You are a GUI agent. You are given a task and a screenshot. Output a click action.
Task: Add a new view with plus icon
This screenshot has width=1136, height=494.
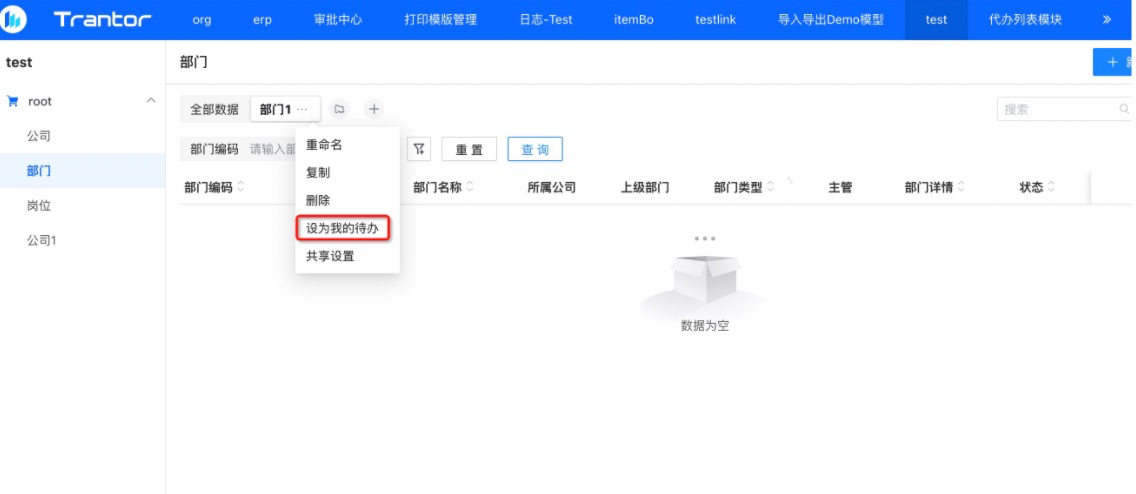[374, 109]
